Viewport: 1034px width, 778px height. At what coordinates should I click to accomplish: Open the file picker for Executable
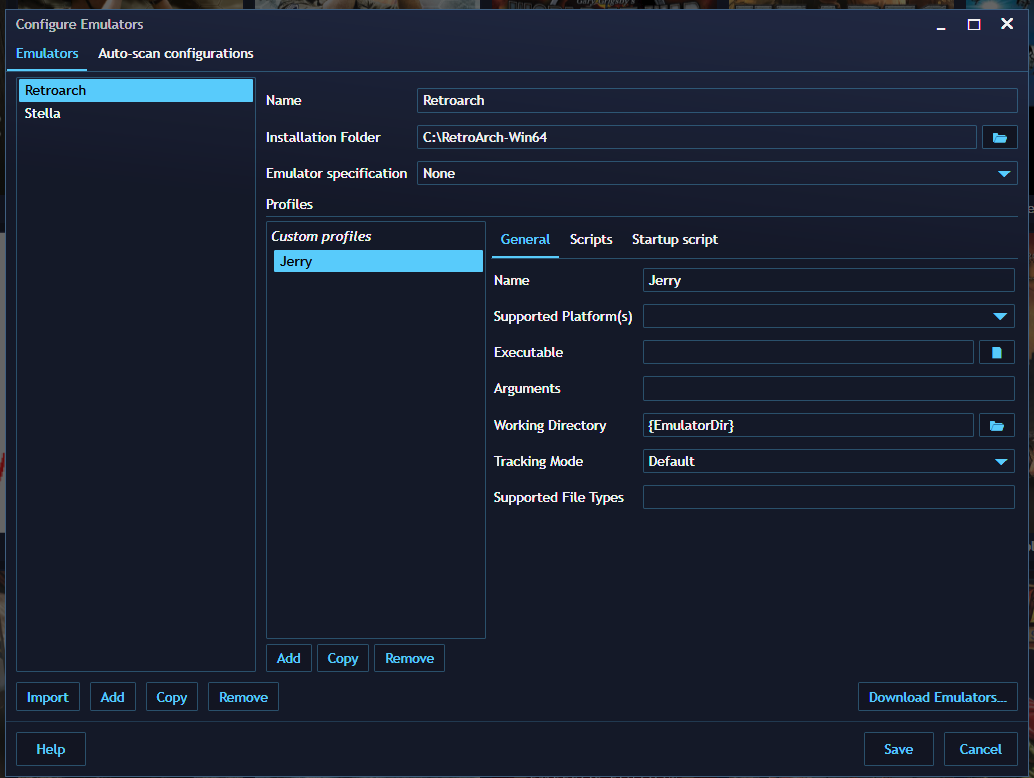pos(996,351)
